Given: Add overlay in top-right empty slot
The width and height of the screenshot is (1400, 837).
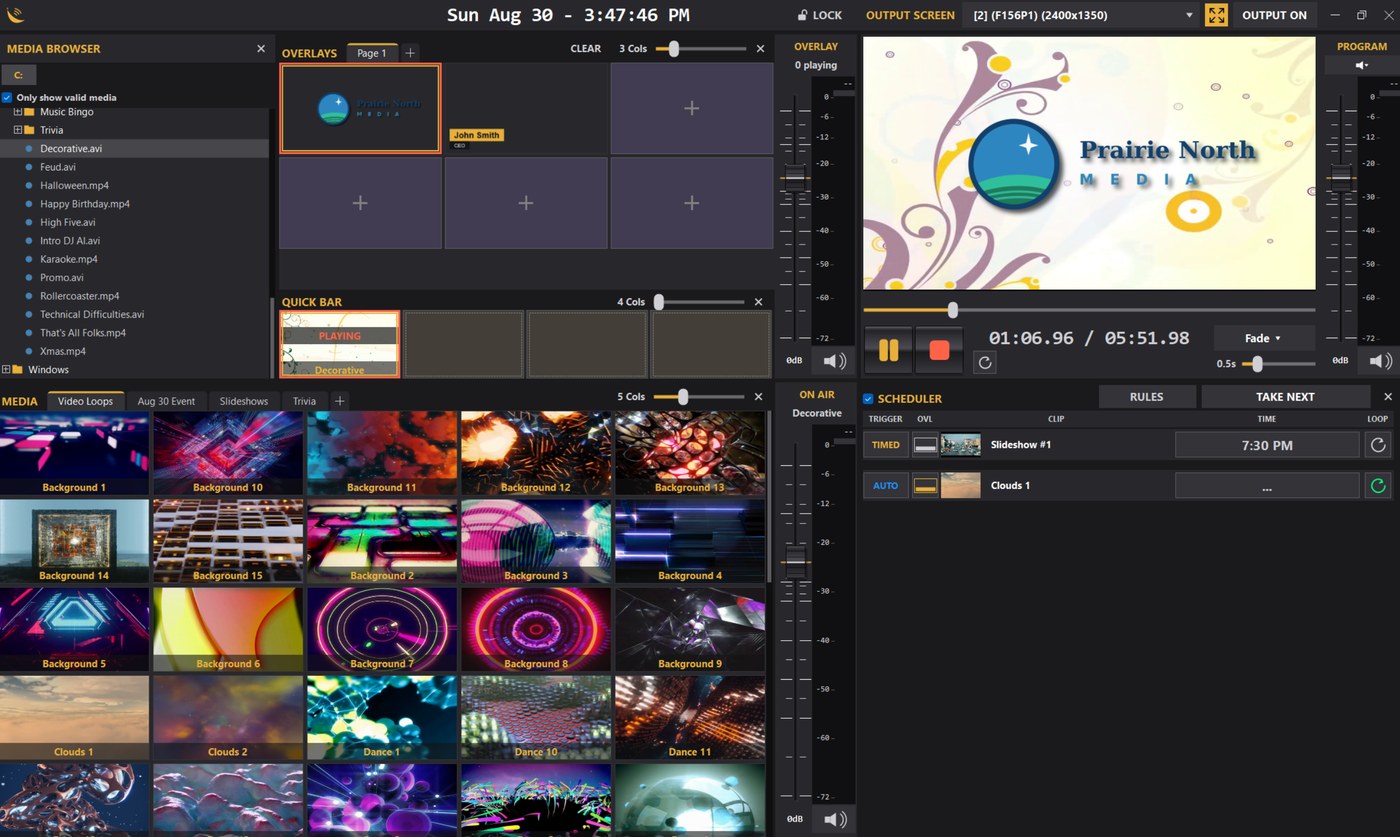Looking at the screenshot, I should [x=691, y=108].
